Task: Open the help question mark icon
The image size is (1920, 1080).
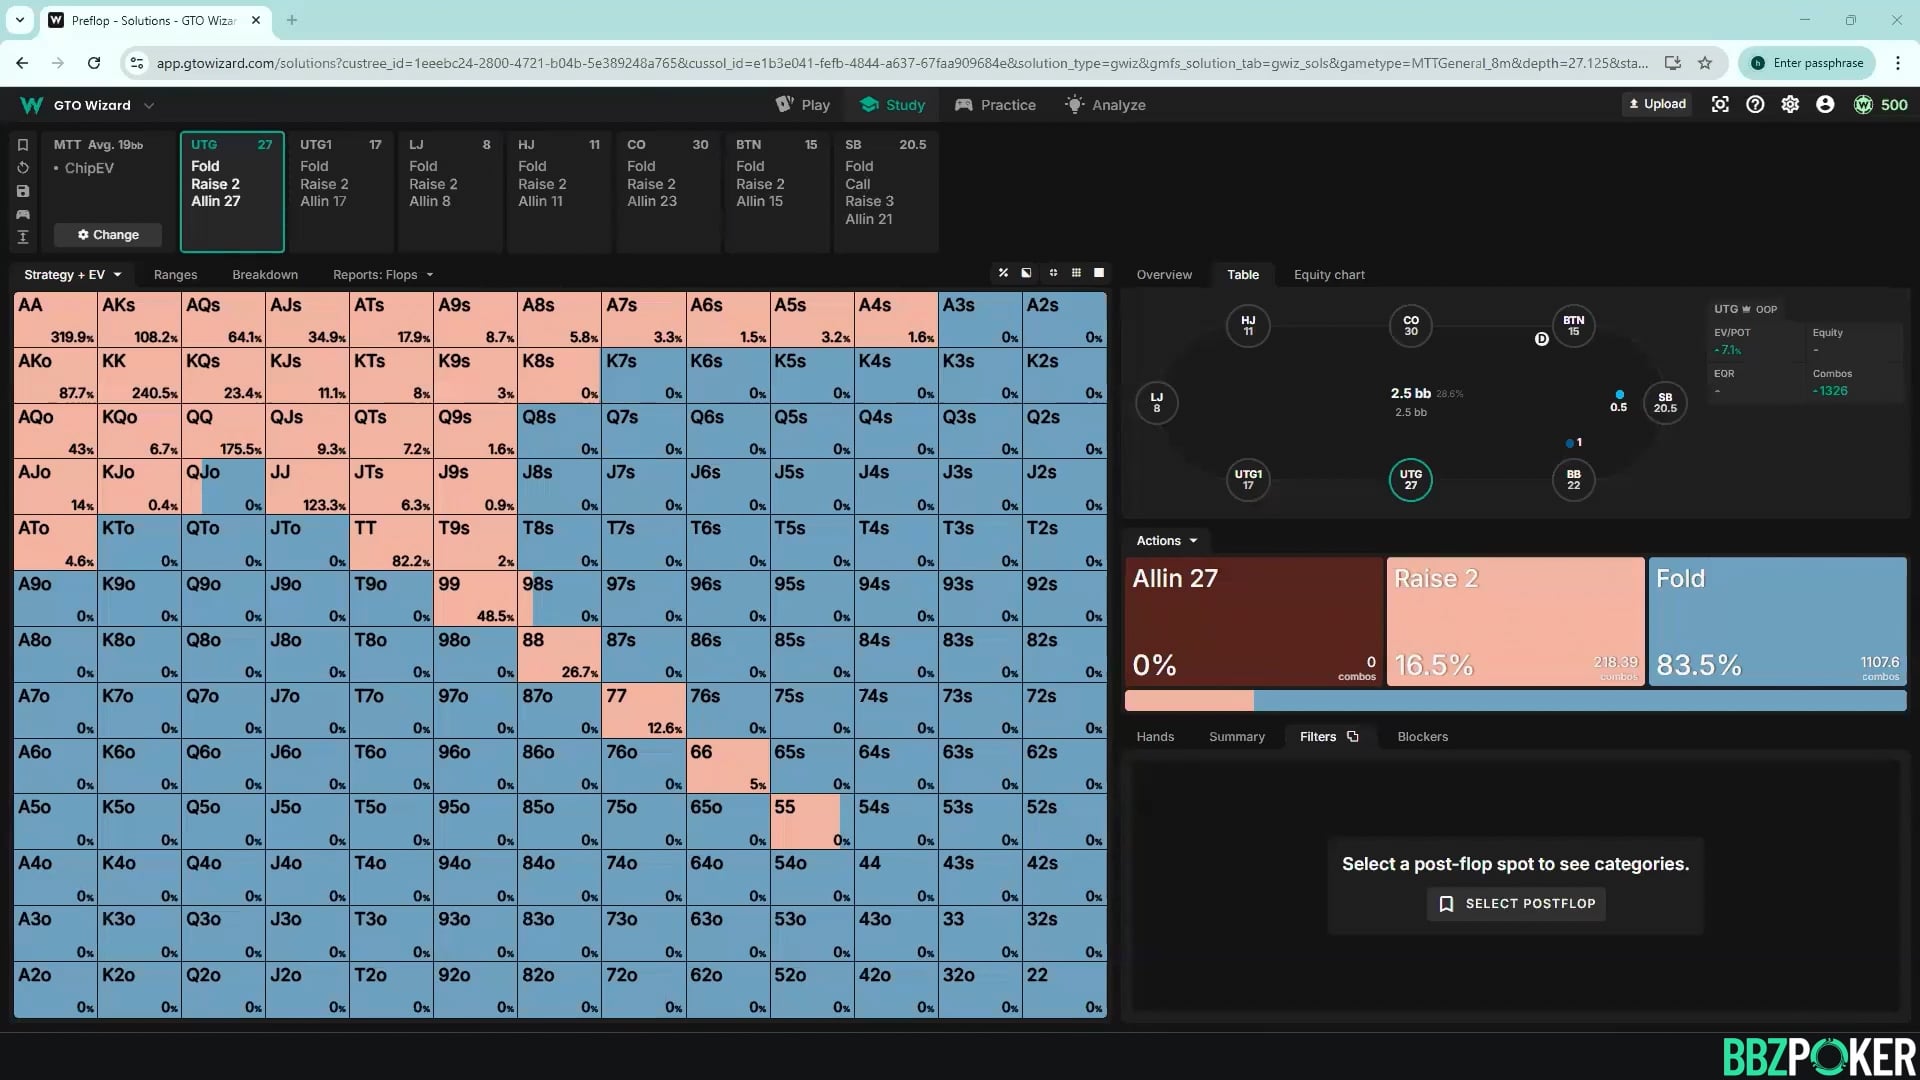Action: coord(1755,104)
